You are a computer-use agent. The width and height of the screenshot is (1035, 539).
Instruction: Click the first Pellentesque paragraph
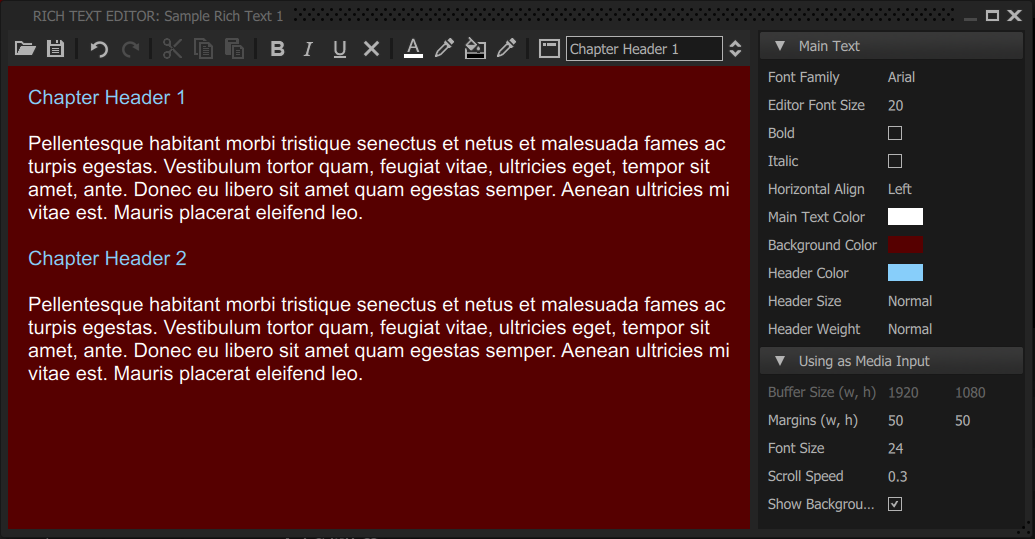[379, 178]
